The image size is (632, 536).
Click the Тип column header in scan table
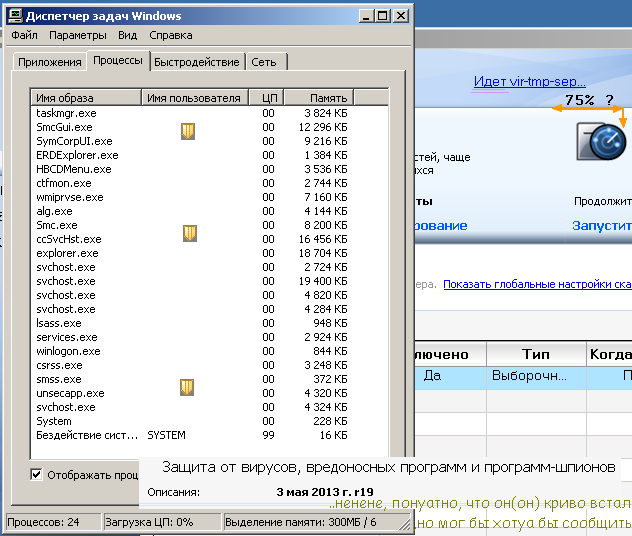point(536,354)
